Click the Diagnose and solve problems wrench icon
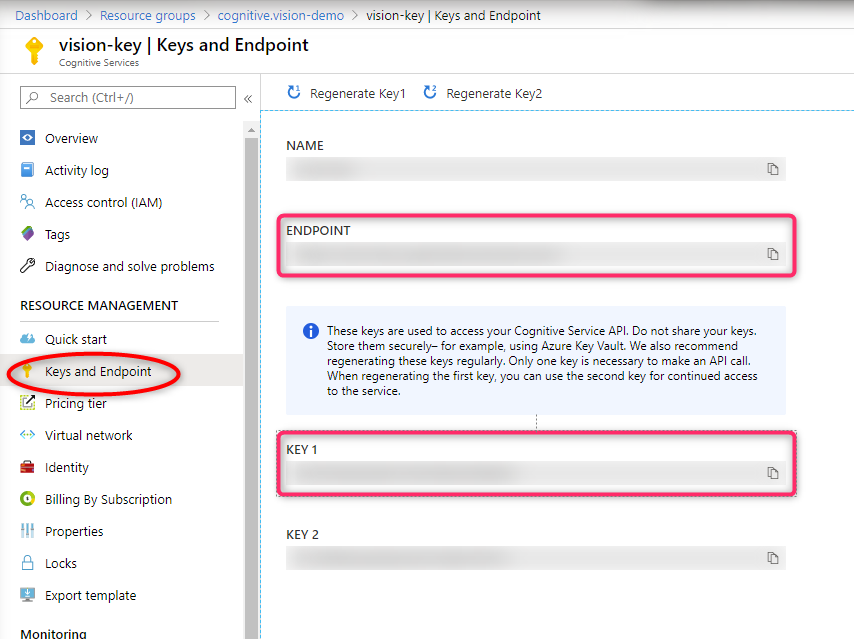Image resolution: width=854 pixels, height=639 pixels. click(27, 266)
